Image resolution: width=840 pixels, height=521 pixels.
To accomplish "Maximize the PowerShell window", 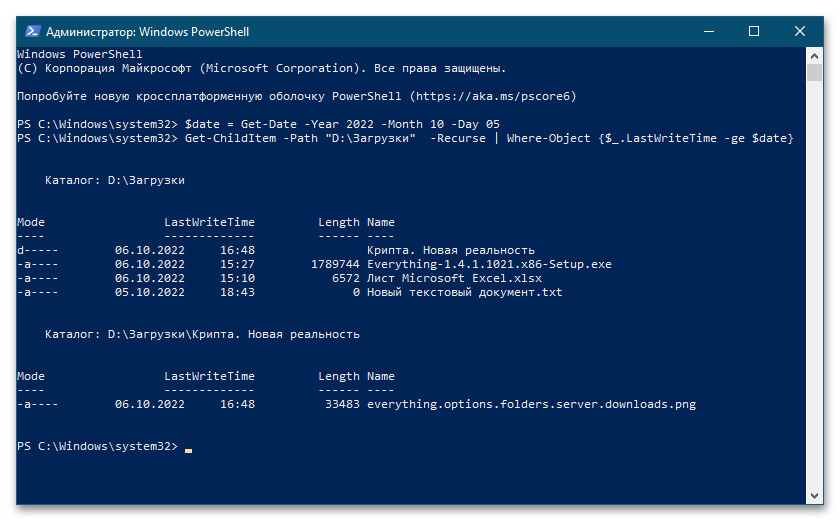I will tap(754, 30).
